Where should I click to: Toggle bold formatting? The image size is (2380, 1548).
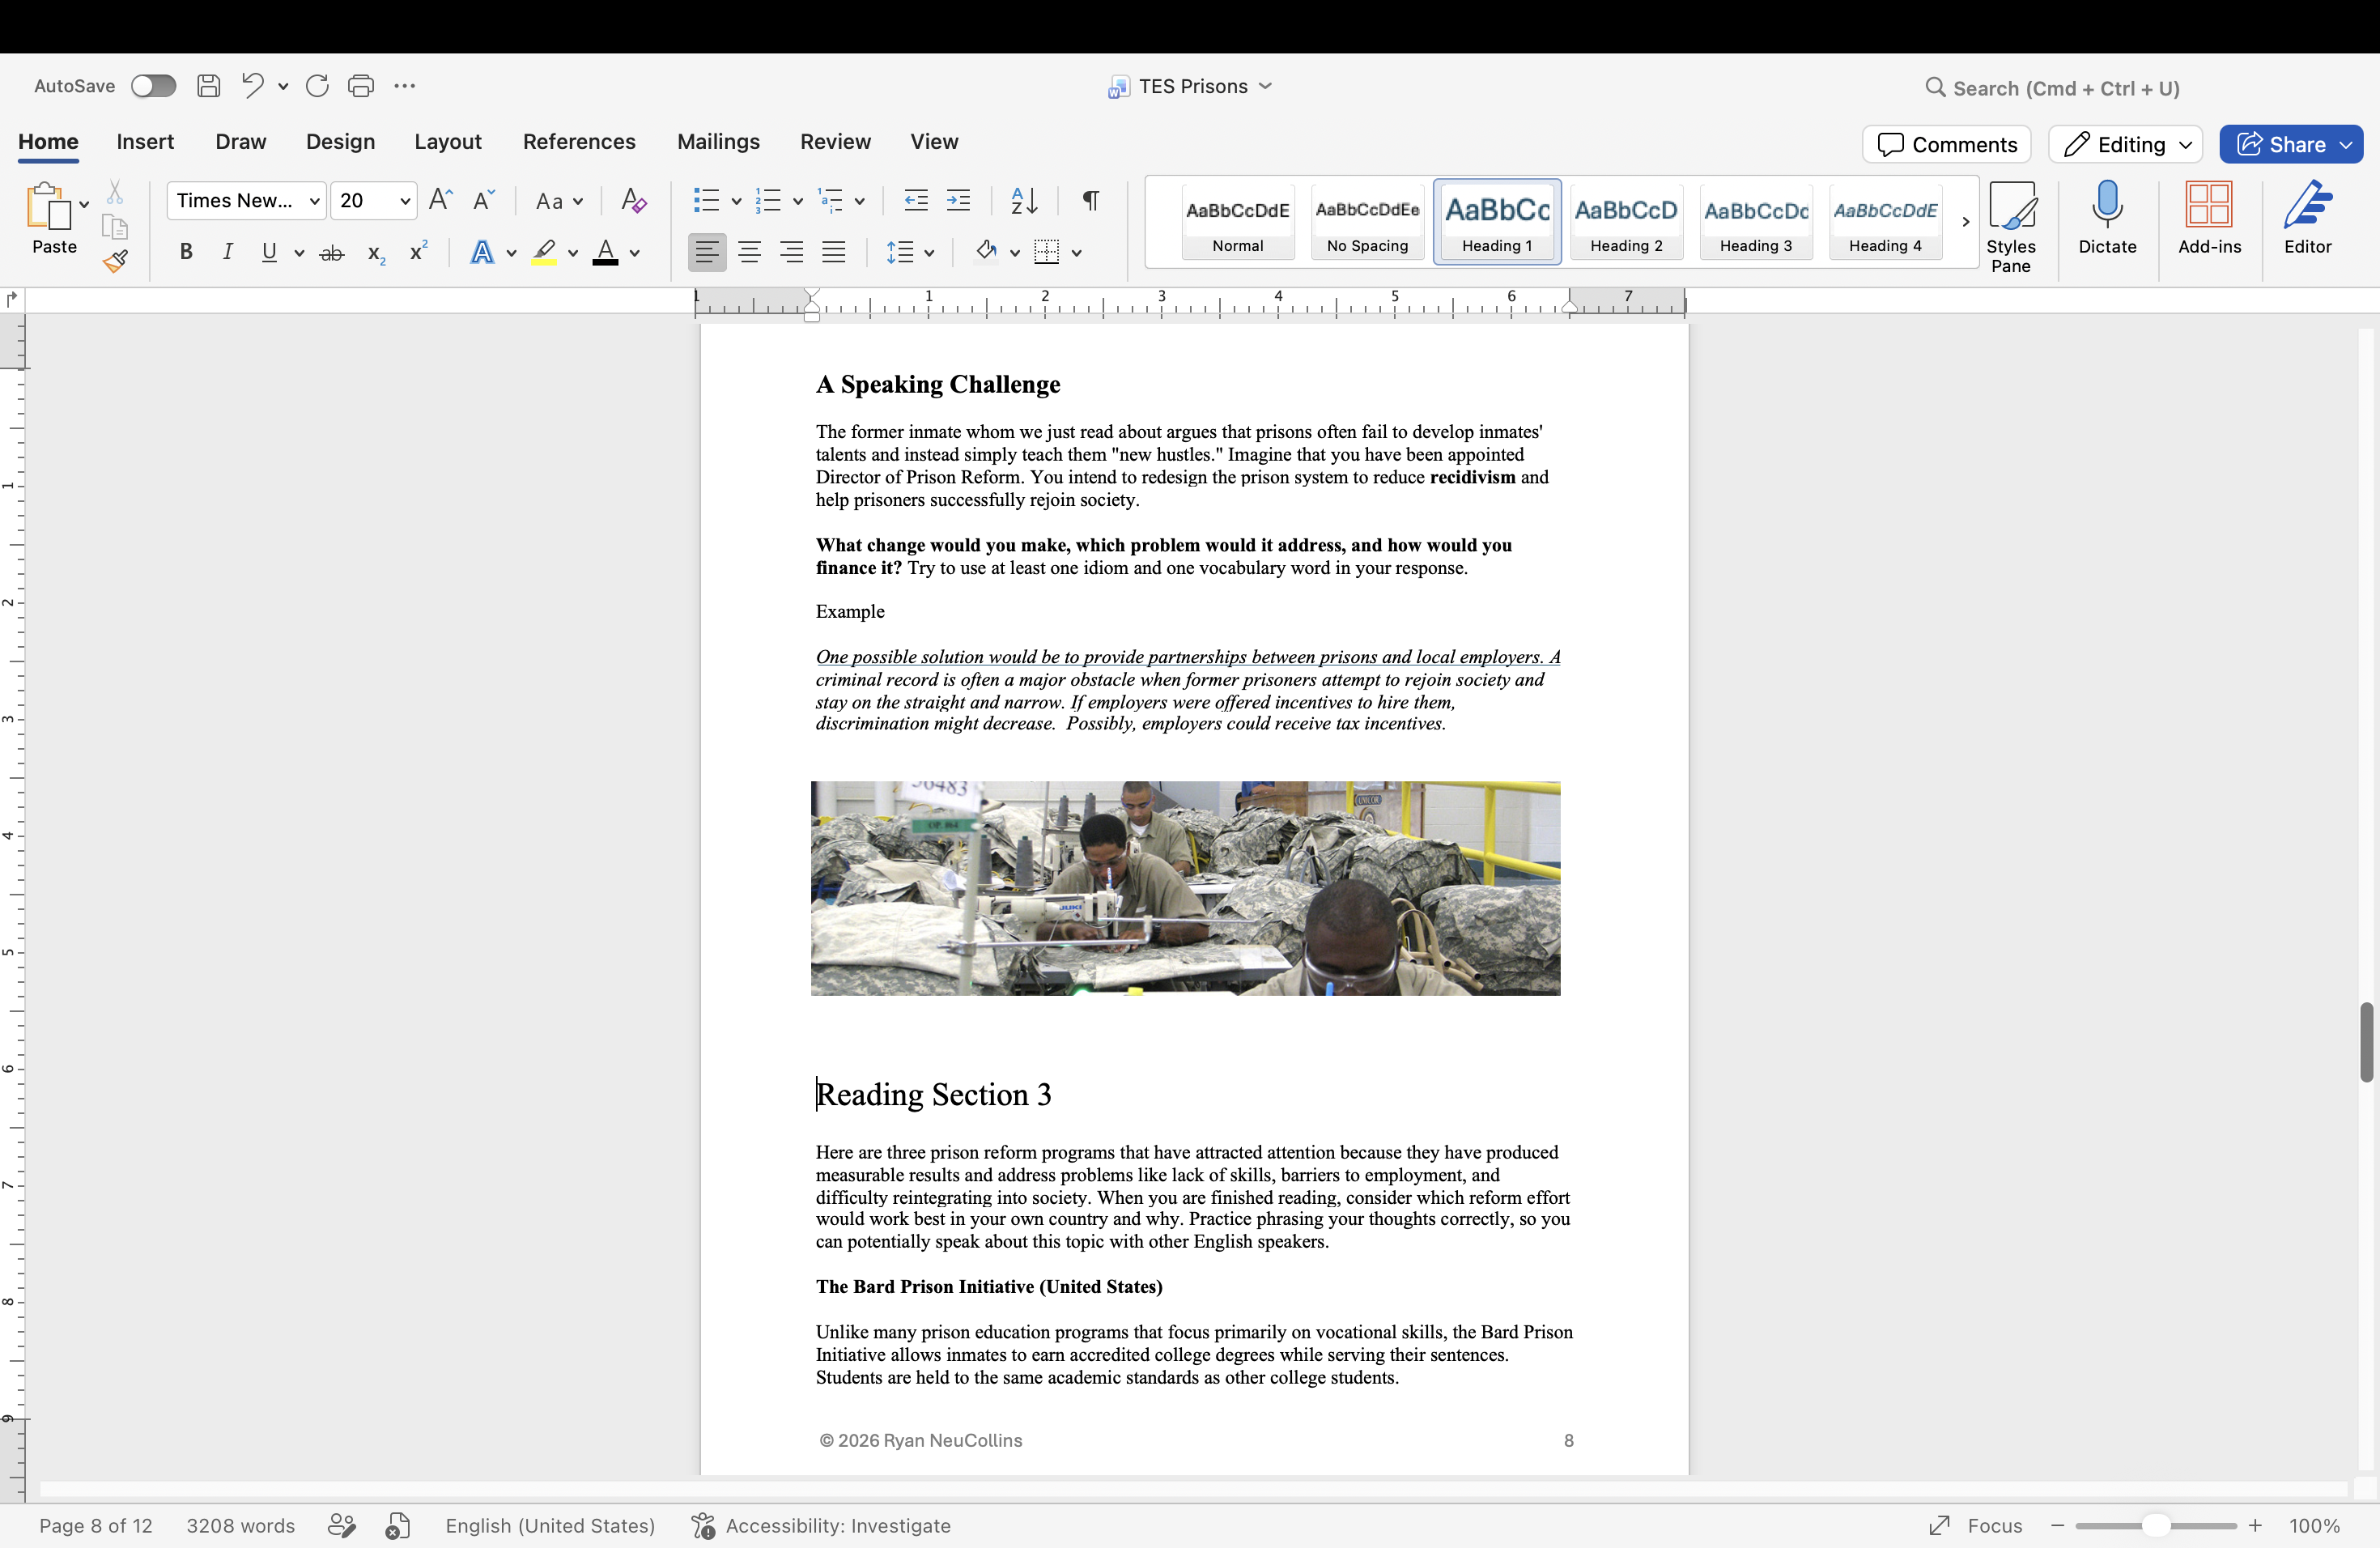(185, 252)
